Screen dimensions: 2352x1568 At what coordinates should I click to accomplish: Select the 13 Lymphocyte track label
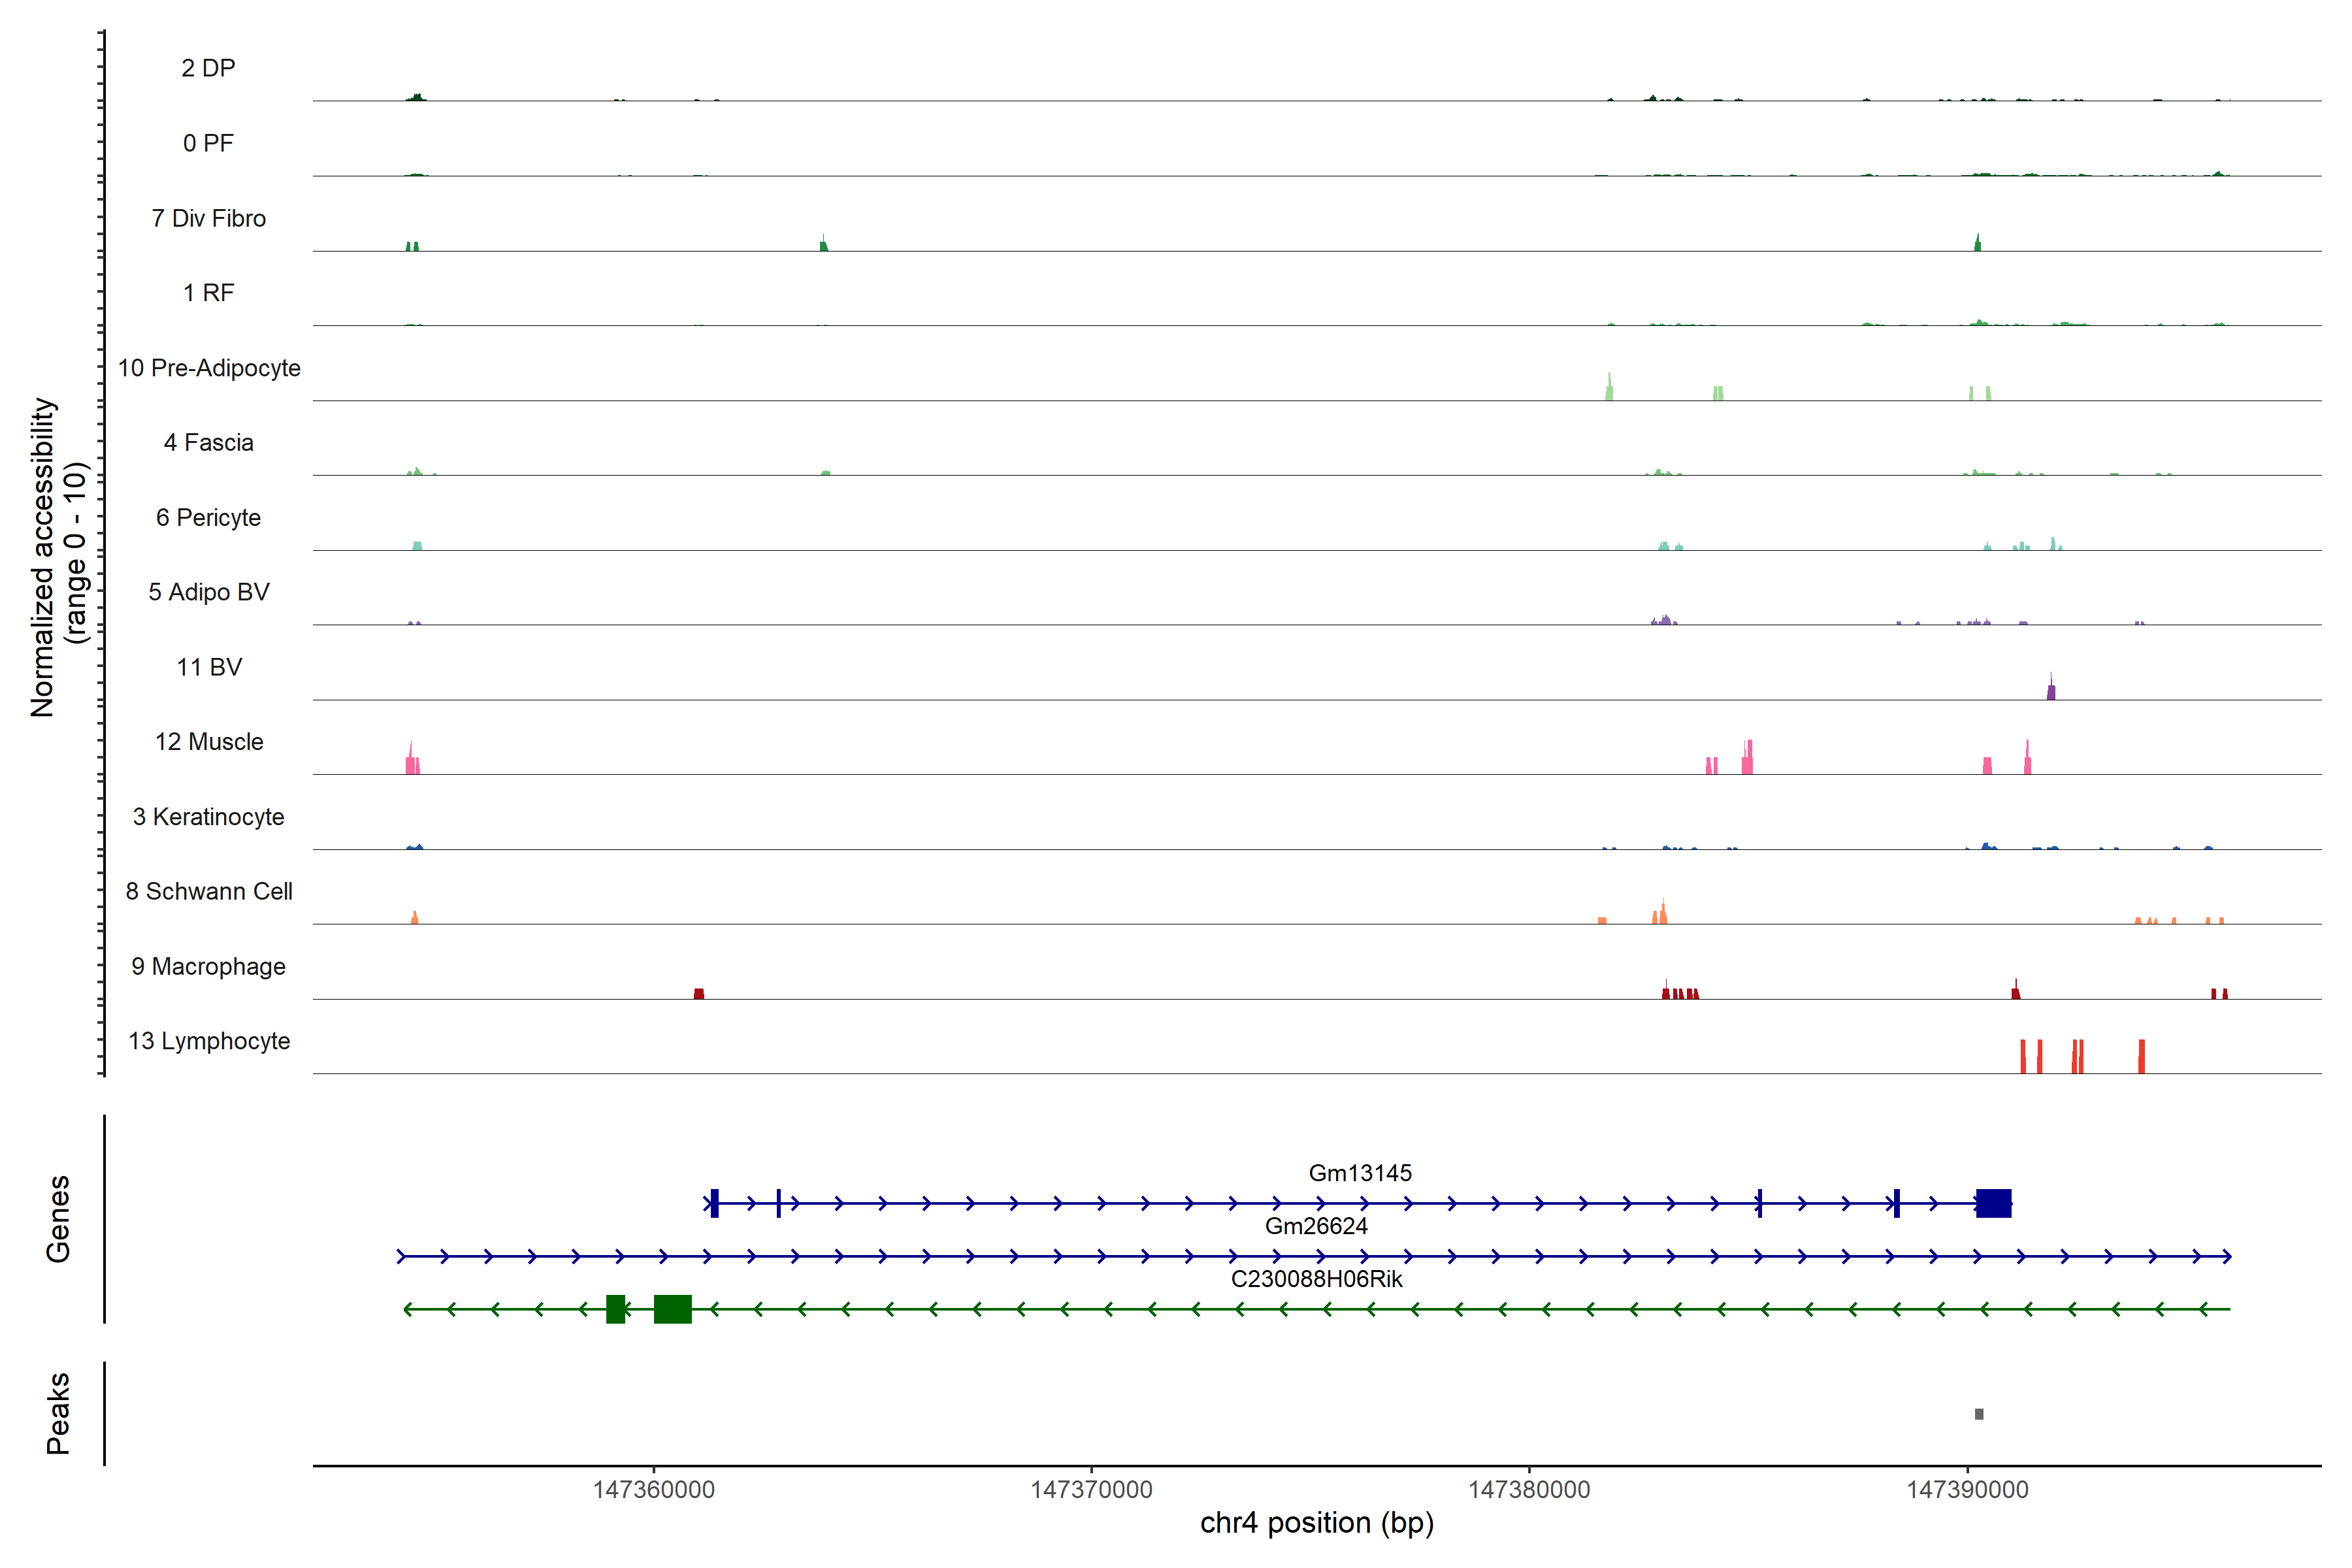click(209, 1041)
